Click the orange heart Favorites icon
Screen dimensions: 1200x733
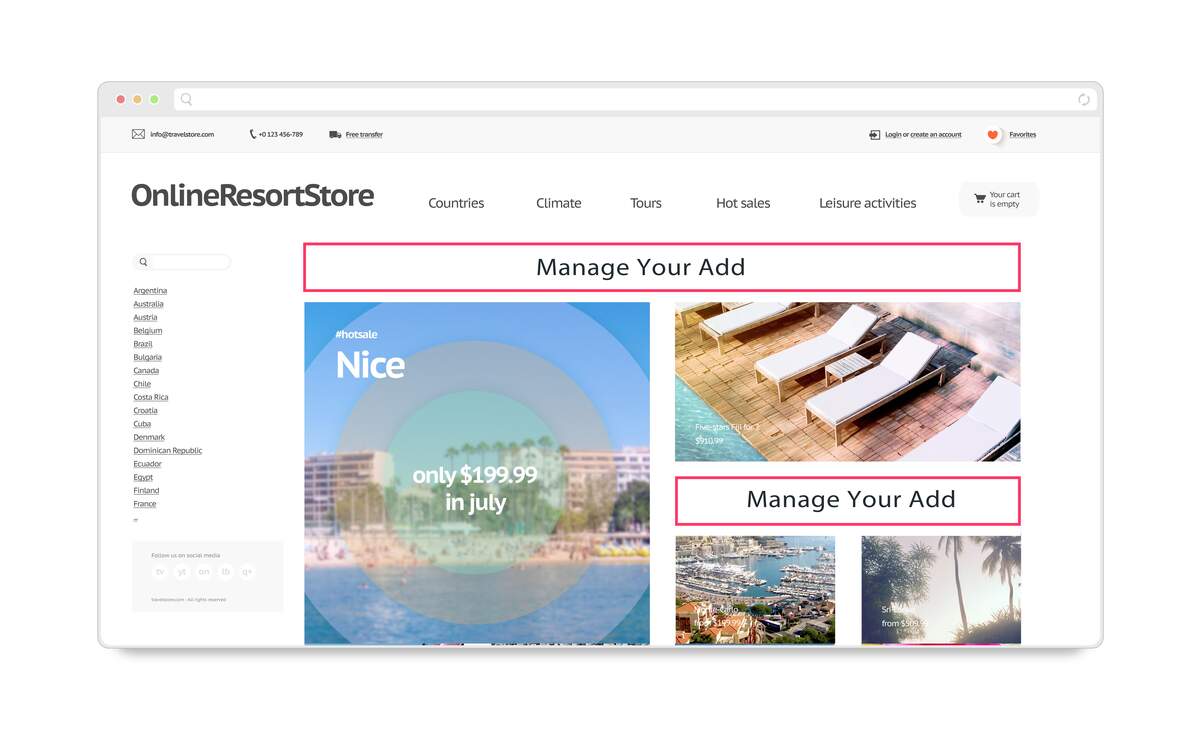click(993, 135)
